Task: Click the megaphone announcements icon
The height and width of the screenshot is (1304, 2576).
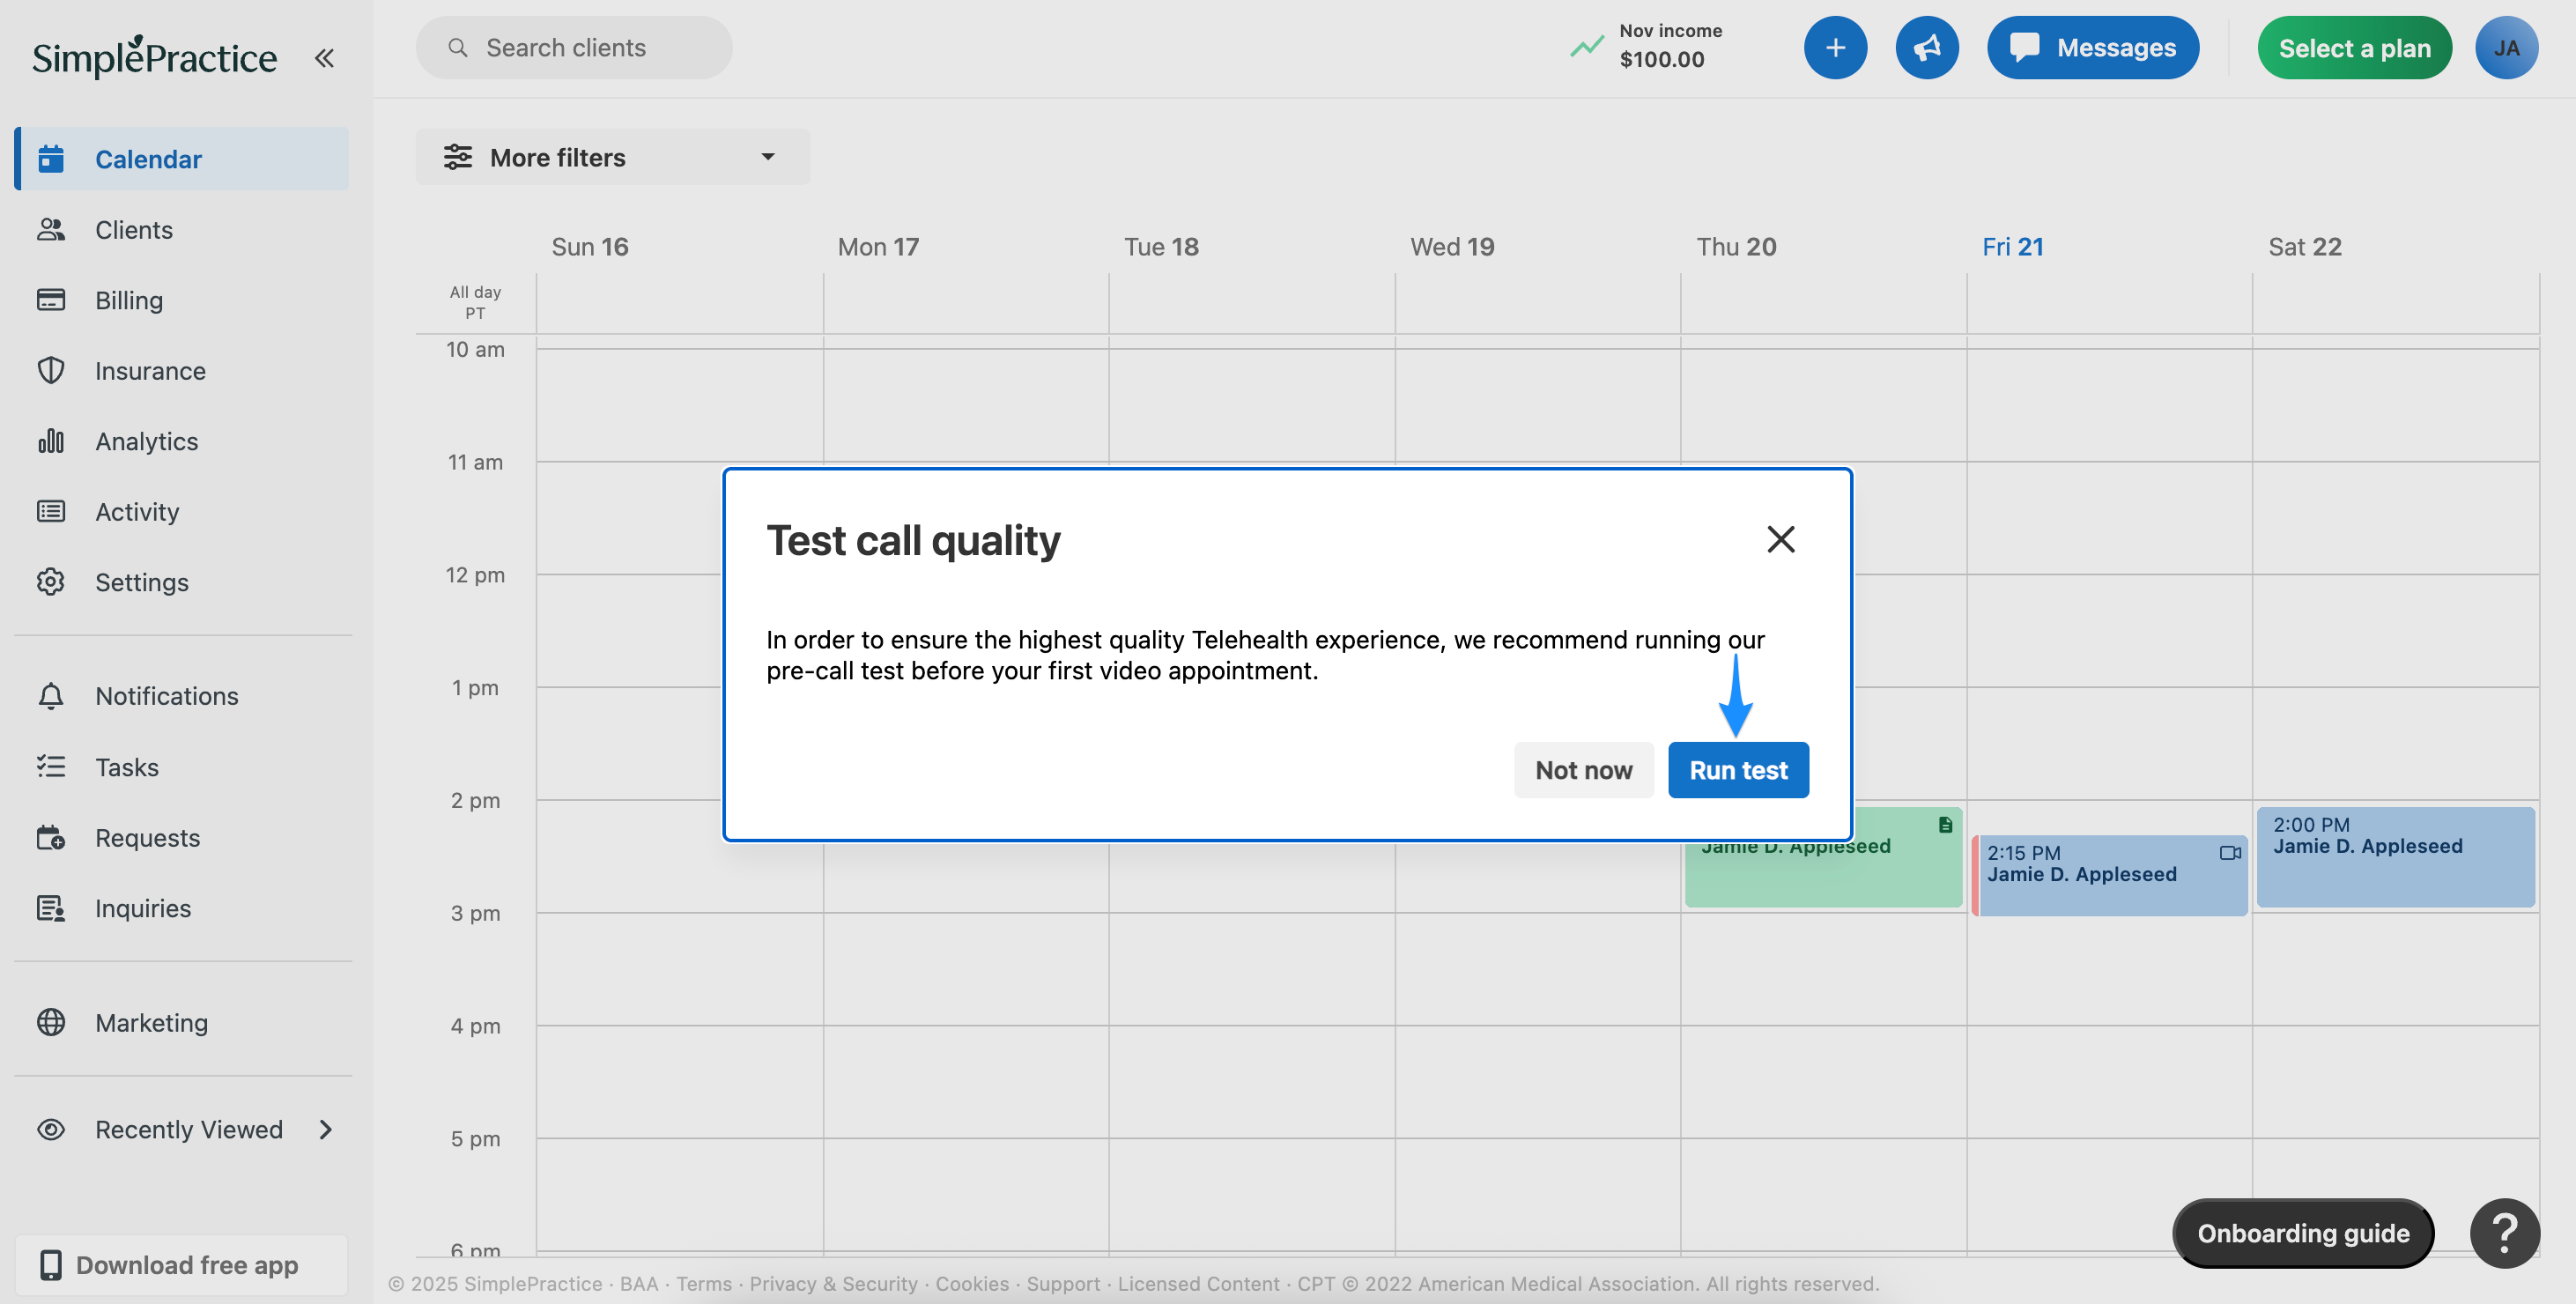Action: click(1927, 48)
